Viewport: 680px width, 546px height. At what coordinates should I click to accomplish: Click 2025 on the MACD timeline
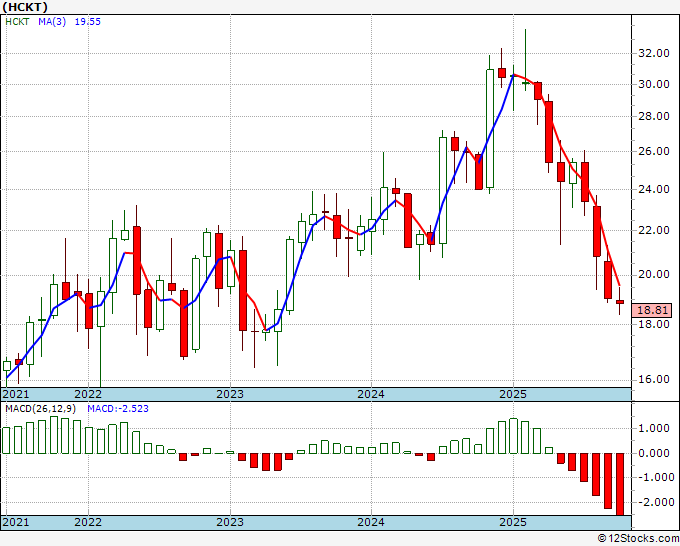click(513, 522)
